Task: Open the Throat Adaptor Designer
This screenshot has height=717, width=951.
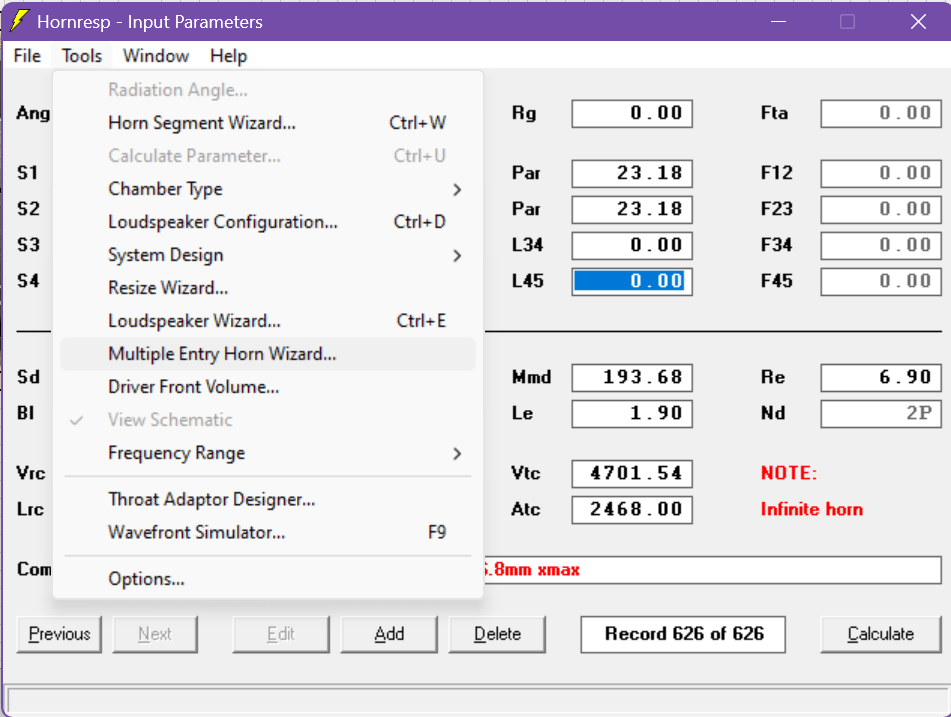Action: pyautogui.click(x=268, y=500)
